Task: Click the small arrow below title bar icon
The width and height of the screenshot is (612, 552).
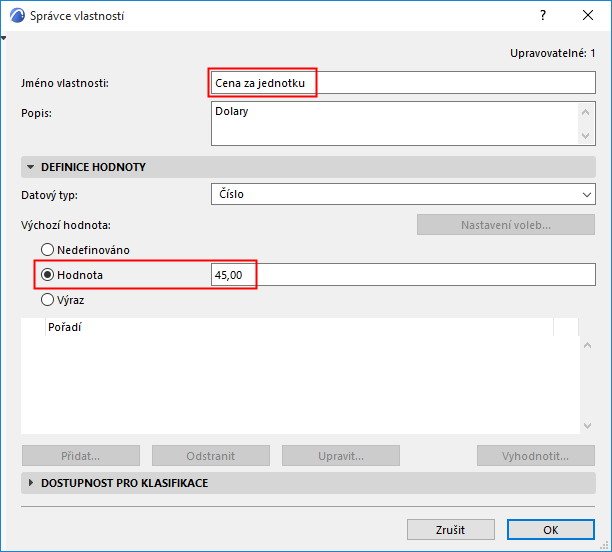Action: pyautogui.click(x=4, y=38)
